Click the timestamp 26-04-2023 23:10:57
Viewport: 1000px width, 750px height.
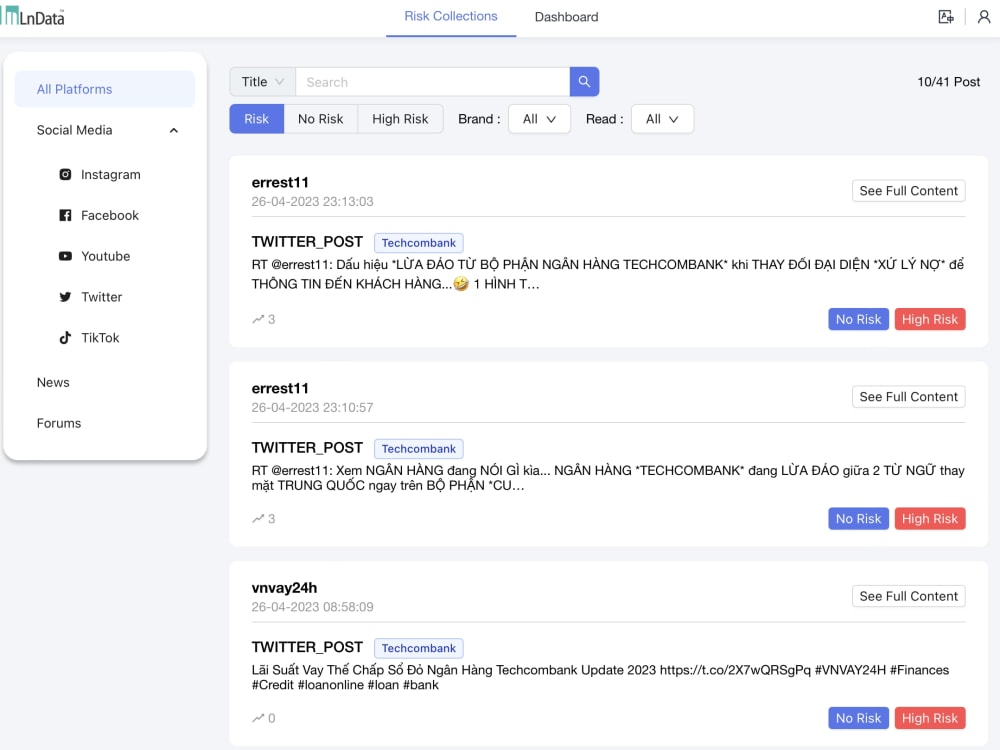pos(312,408)
